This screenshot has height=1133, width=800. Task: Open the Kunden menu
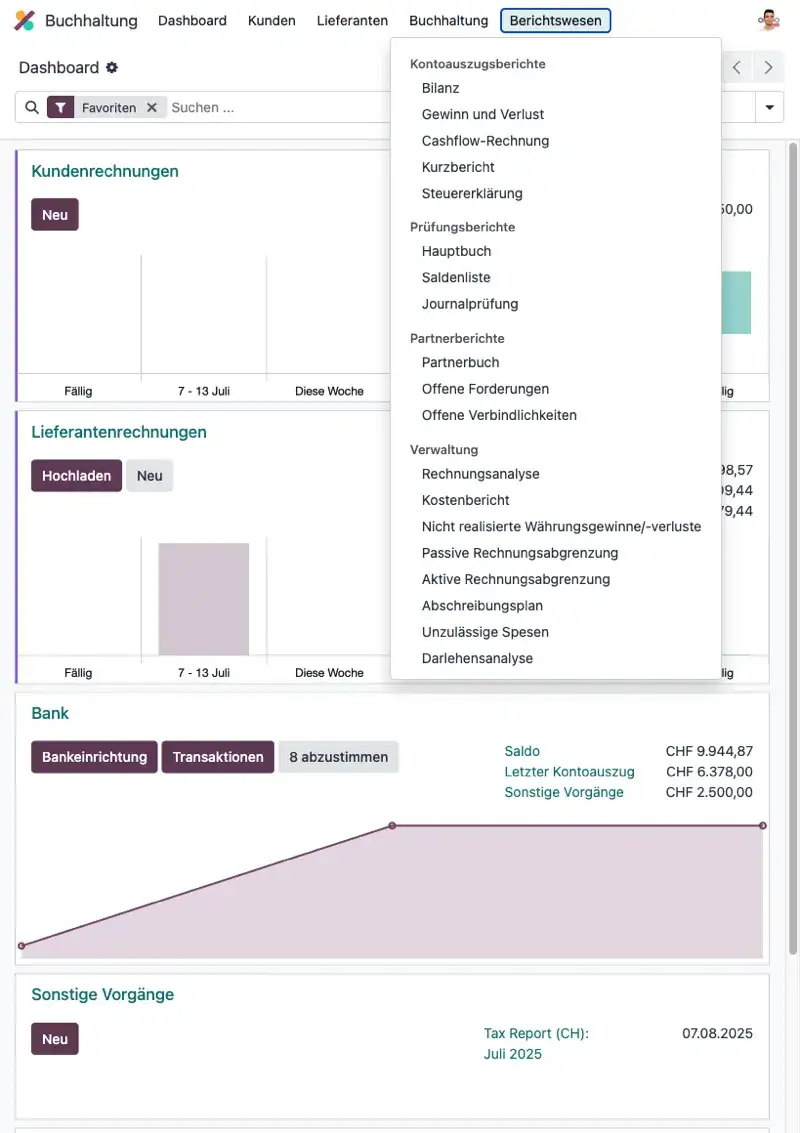click(271, 20)
